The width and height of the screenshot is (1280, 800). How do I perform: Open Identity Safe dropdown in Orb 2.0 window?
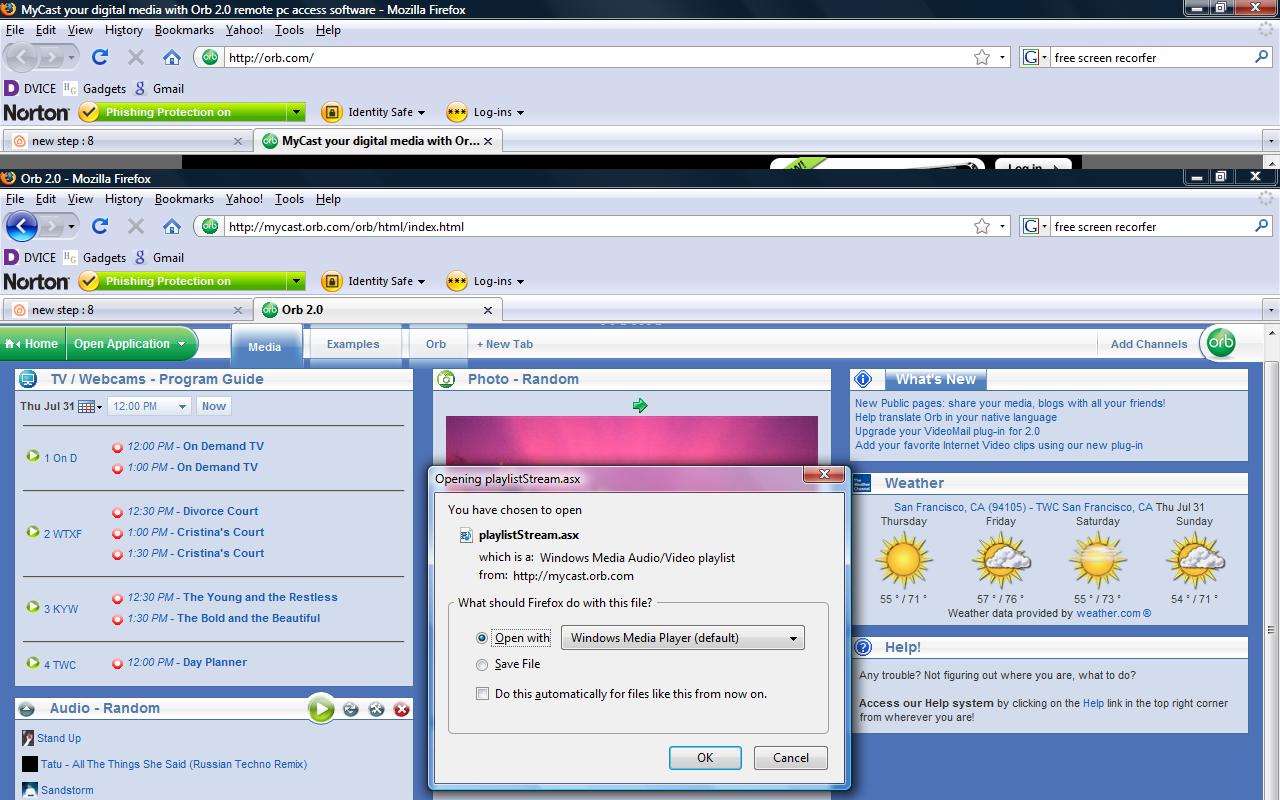373,281
